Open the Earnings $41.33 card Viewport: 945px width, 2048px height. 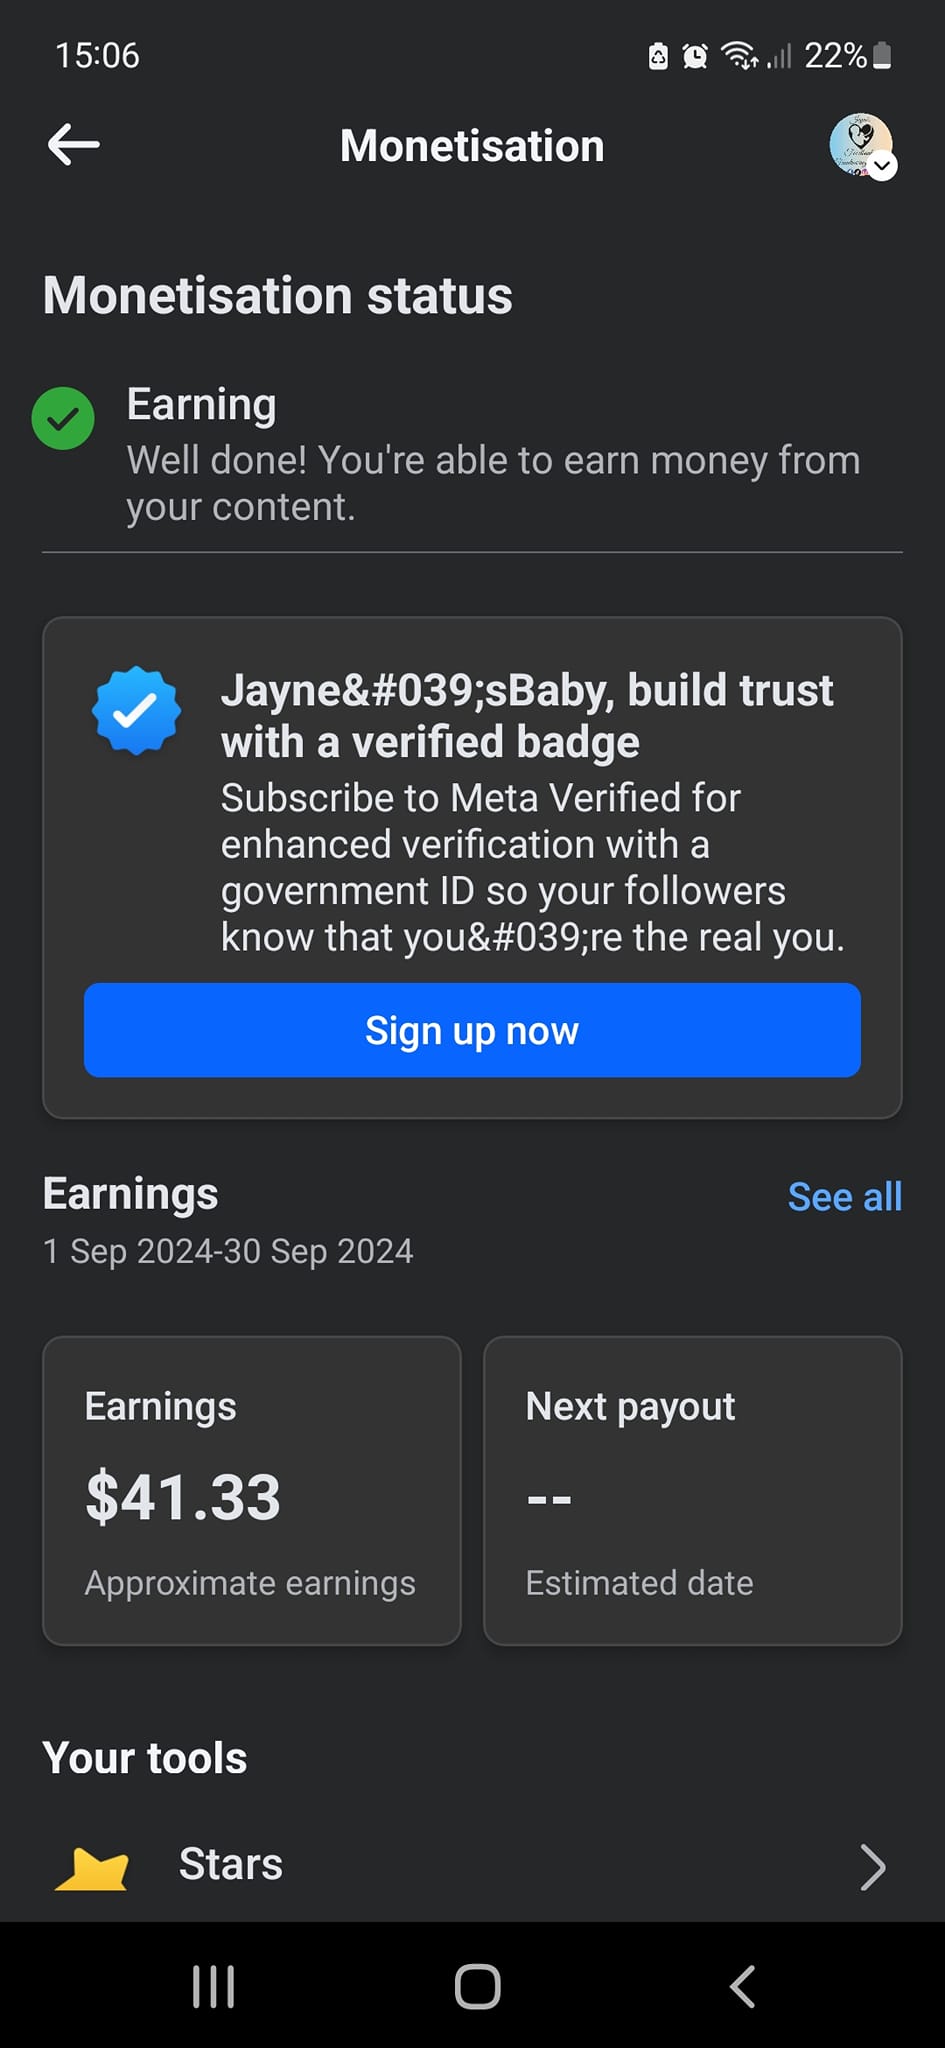coord(252,1491)
